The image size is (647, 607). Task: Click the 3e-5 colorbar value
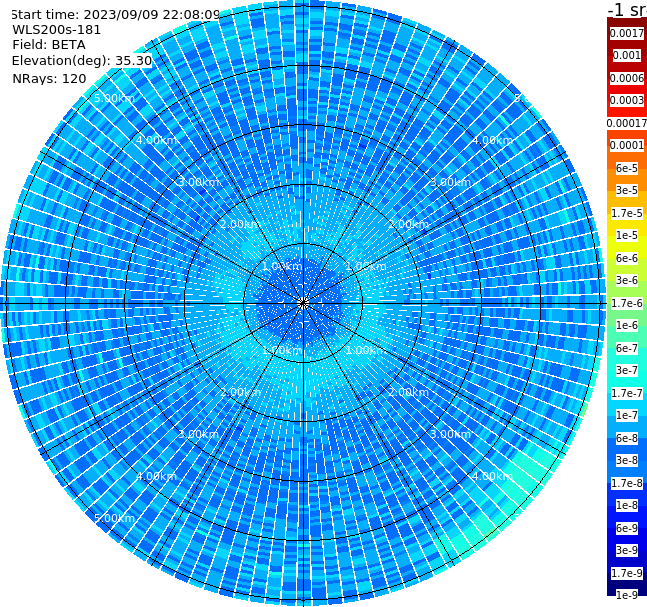[627, 190]
